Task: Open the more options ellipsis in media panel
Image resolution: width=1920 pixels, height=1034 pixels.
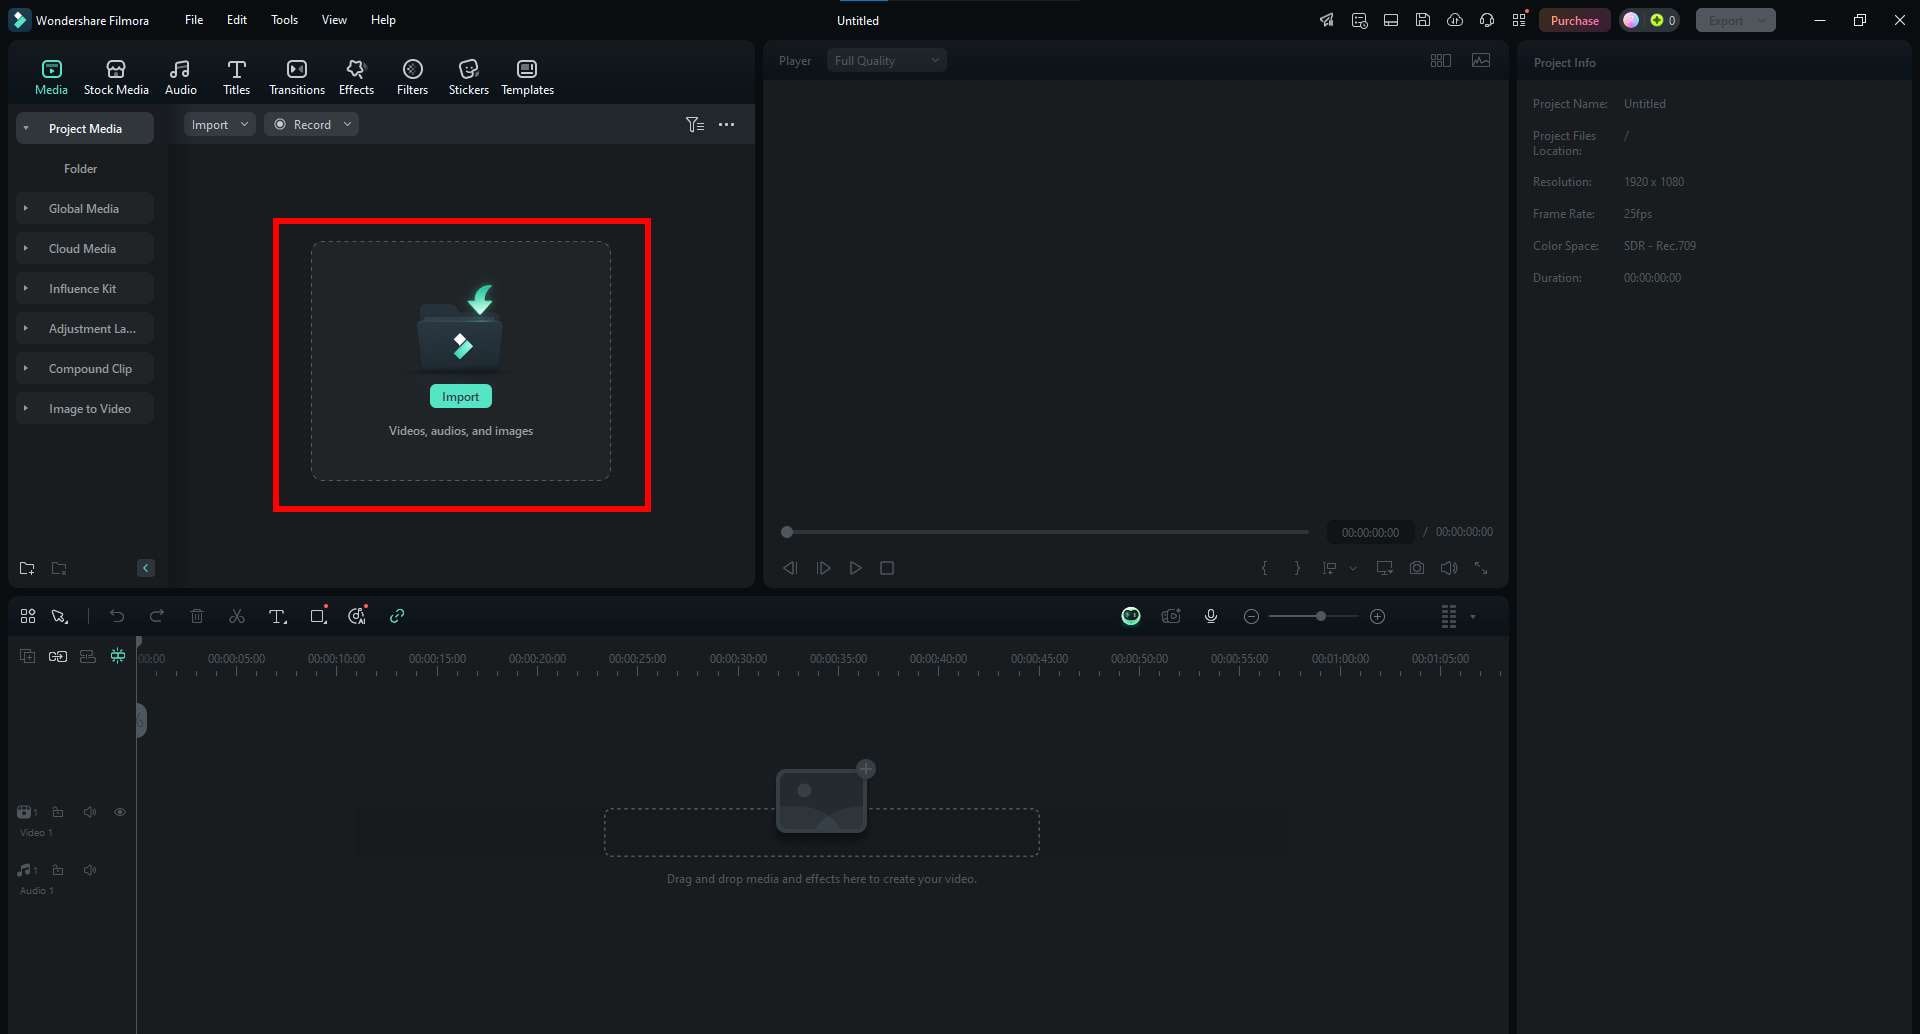Action: point(727,125)
